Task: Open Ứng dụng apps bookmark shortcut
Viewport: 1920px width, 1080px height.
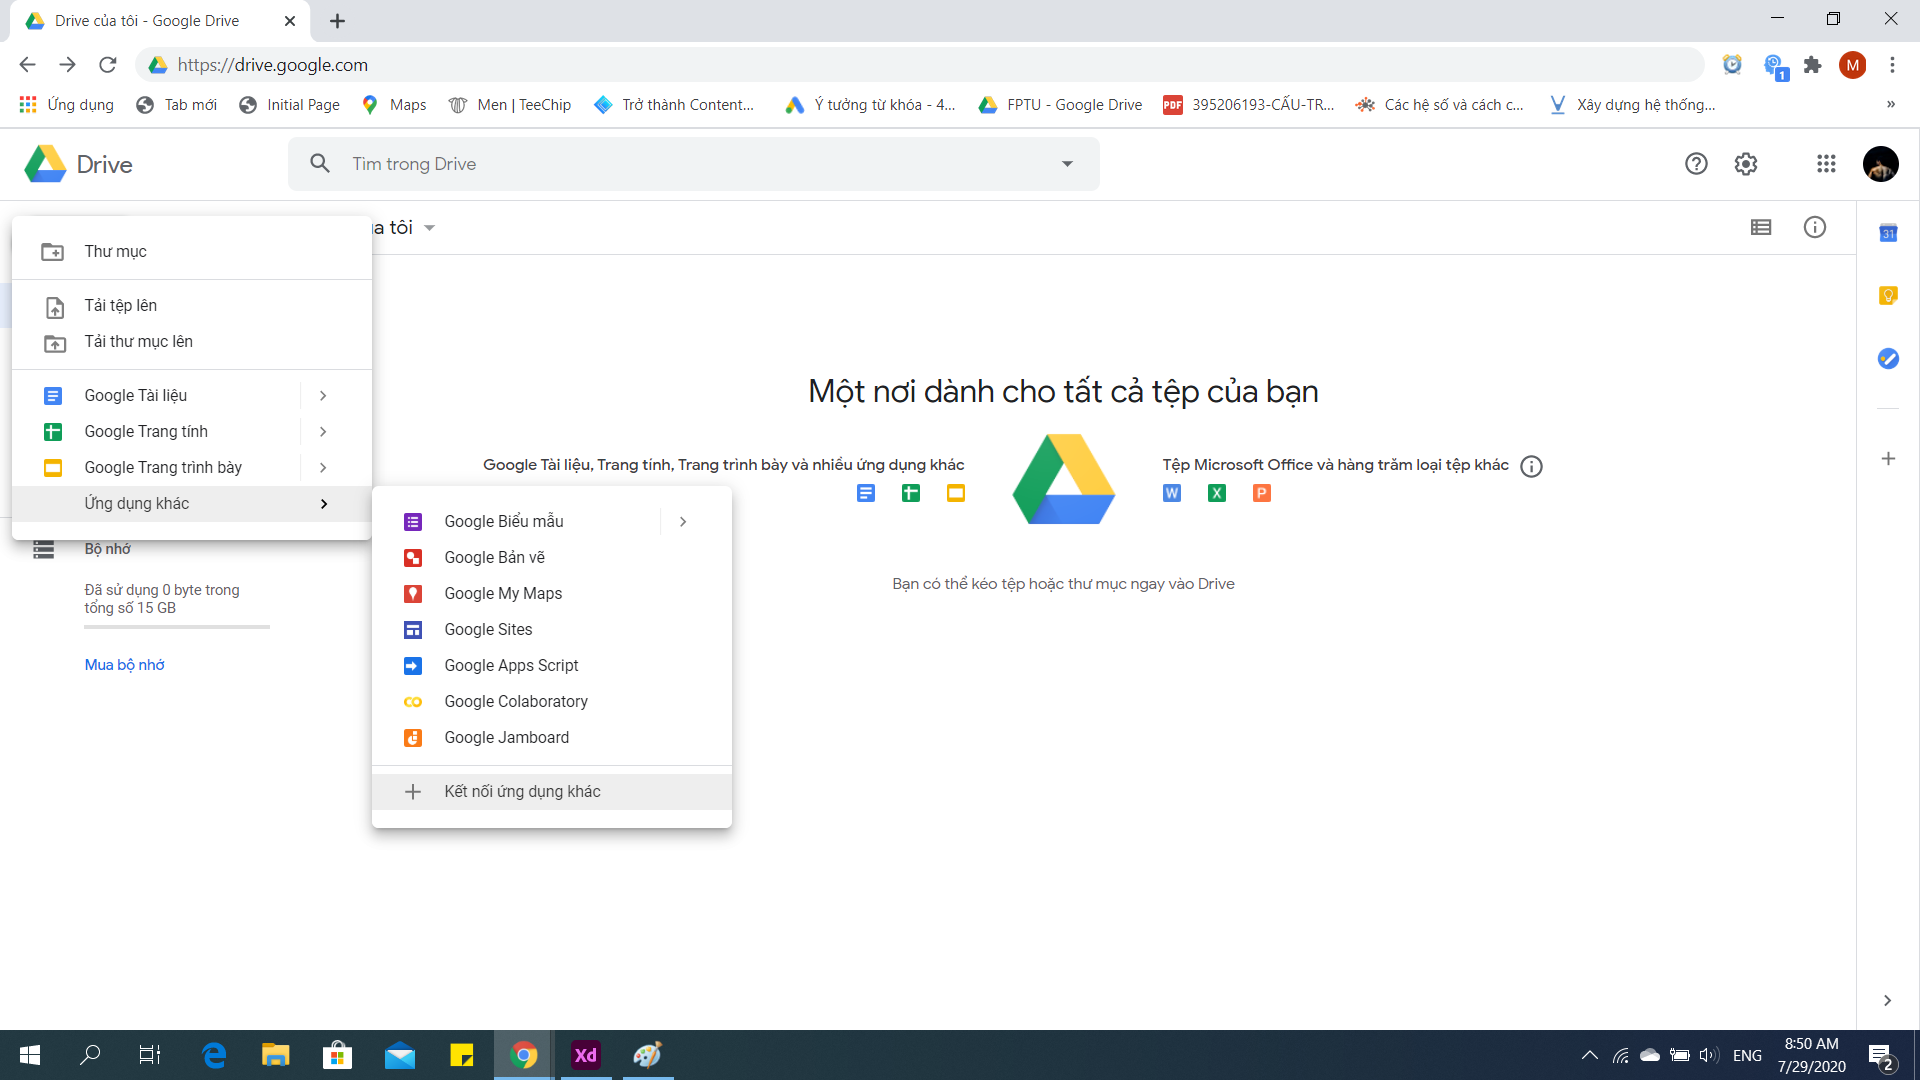Action: click(66, 105)
